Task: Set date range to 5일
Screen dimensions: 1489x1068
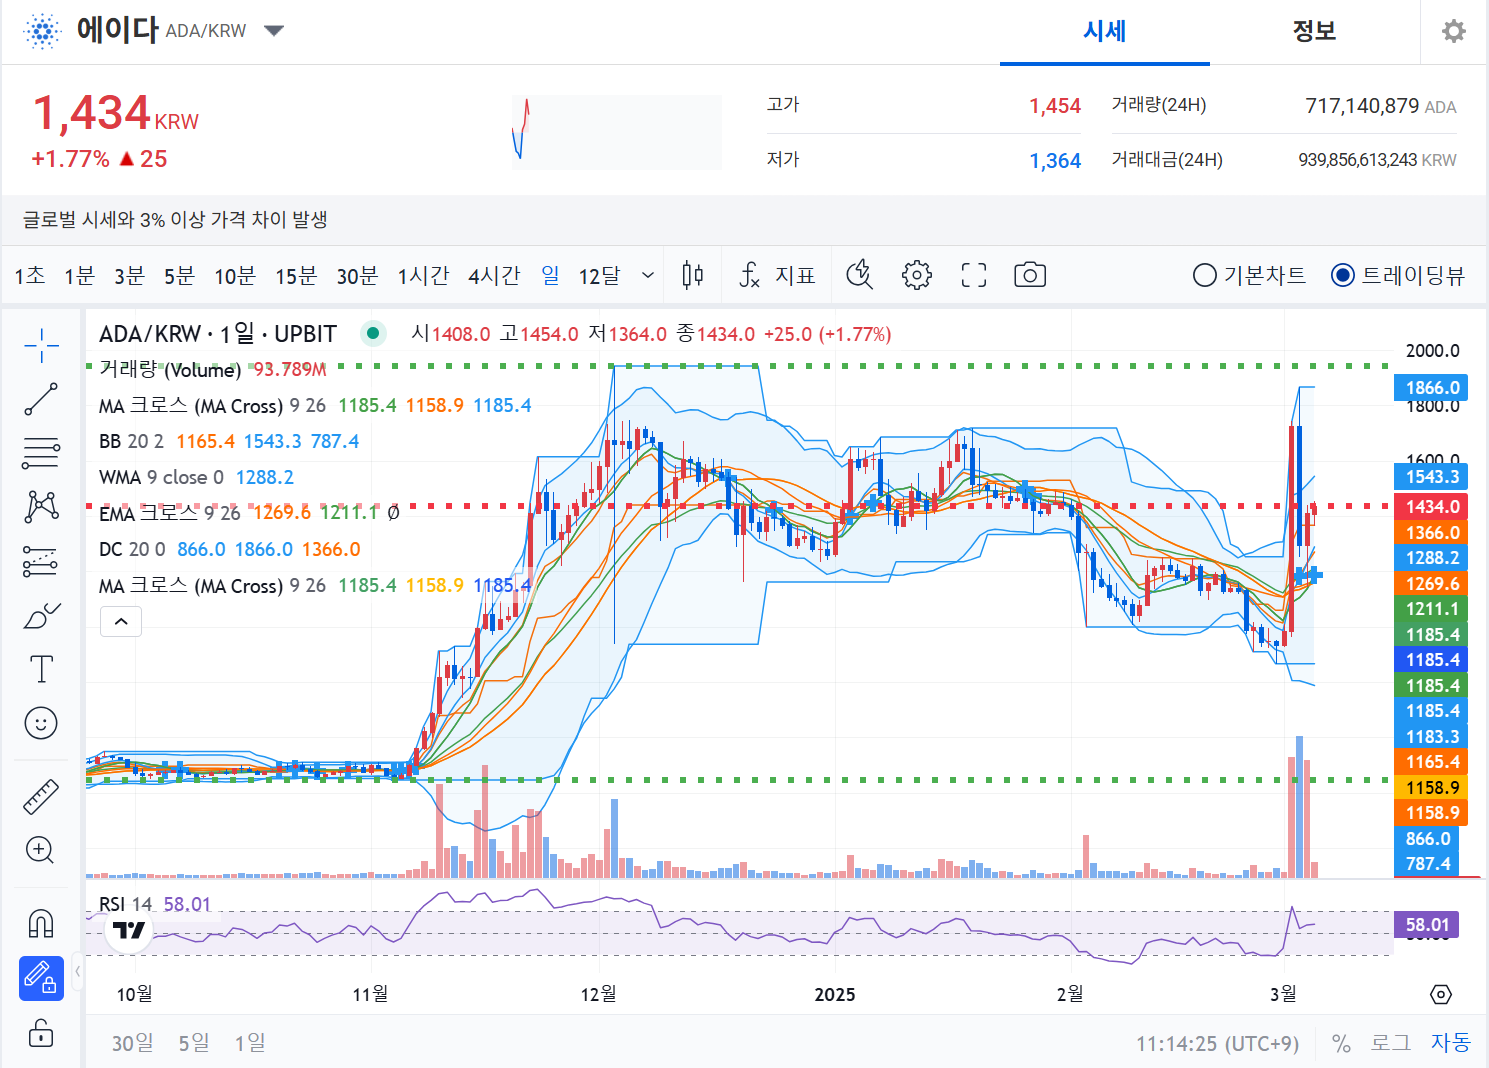Action: pos(194,1043)
